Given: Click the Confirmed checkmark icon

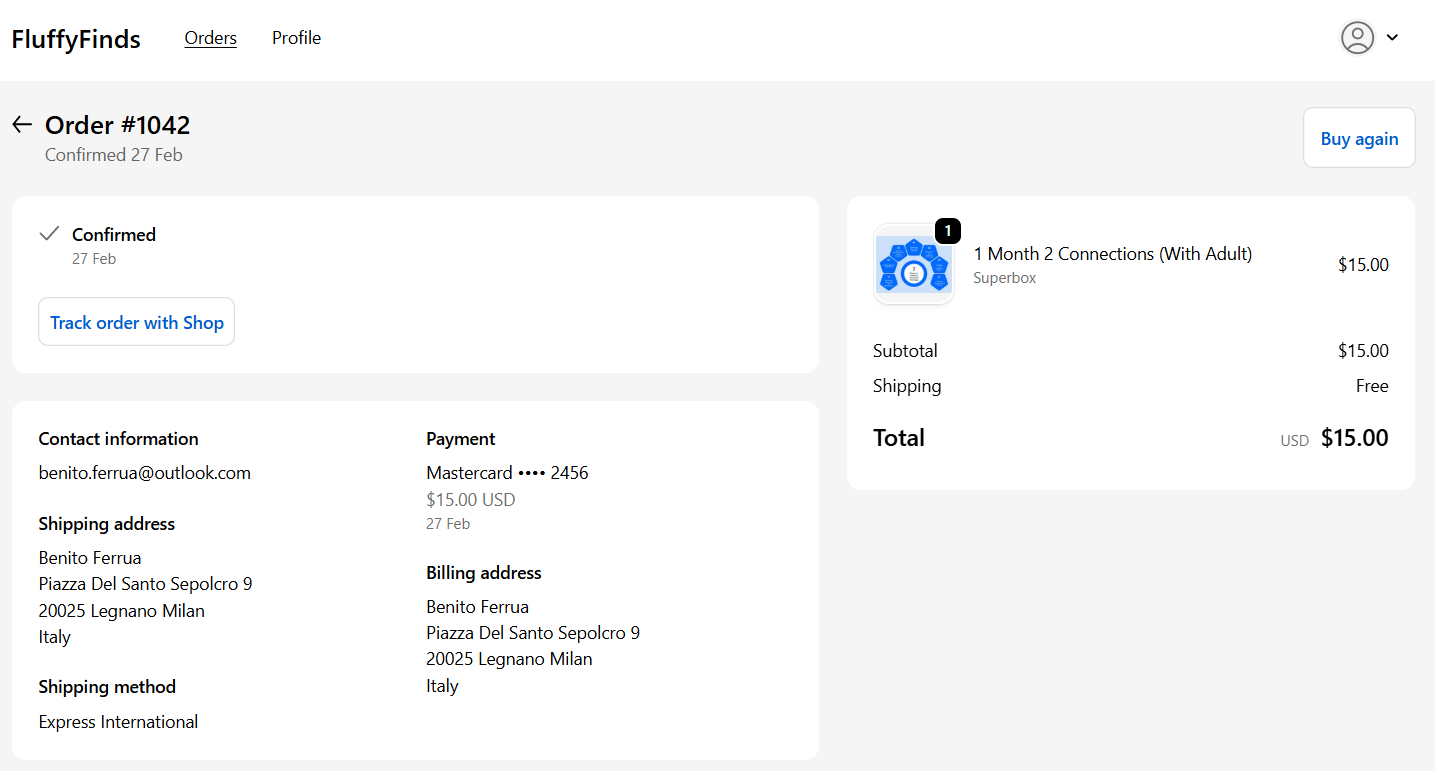Looking at the screenshot, I should pos(49,234).
